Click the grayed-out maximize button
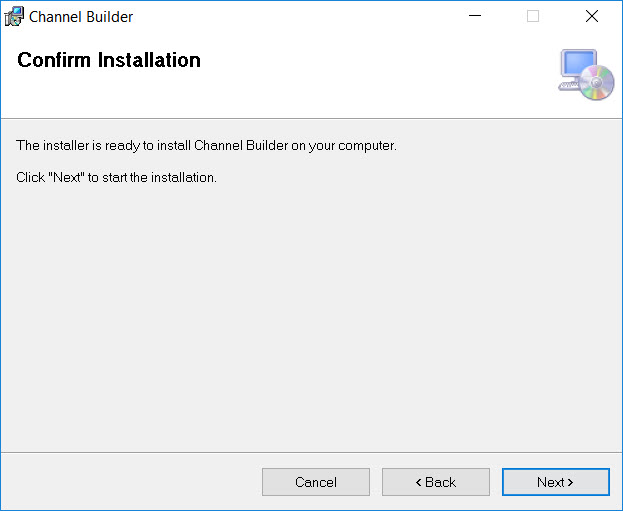This screenshot has height=511, width=623. point(533,16)
